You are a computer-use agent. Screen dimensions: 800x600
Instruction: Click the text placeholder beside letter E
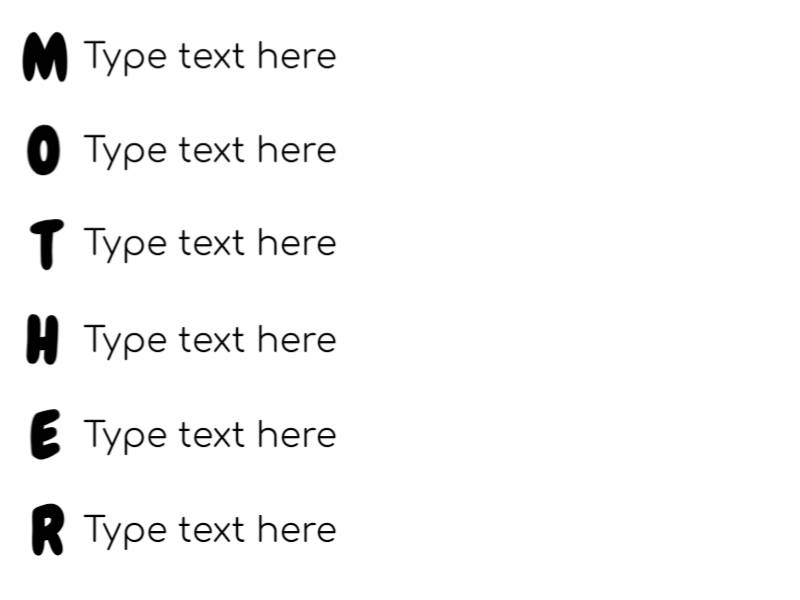(210, 435)
